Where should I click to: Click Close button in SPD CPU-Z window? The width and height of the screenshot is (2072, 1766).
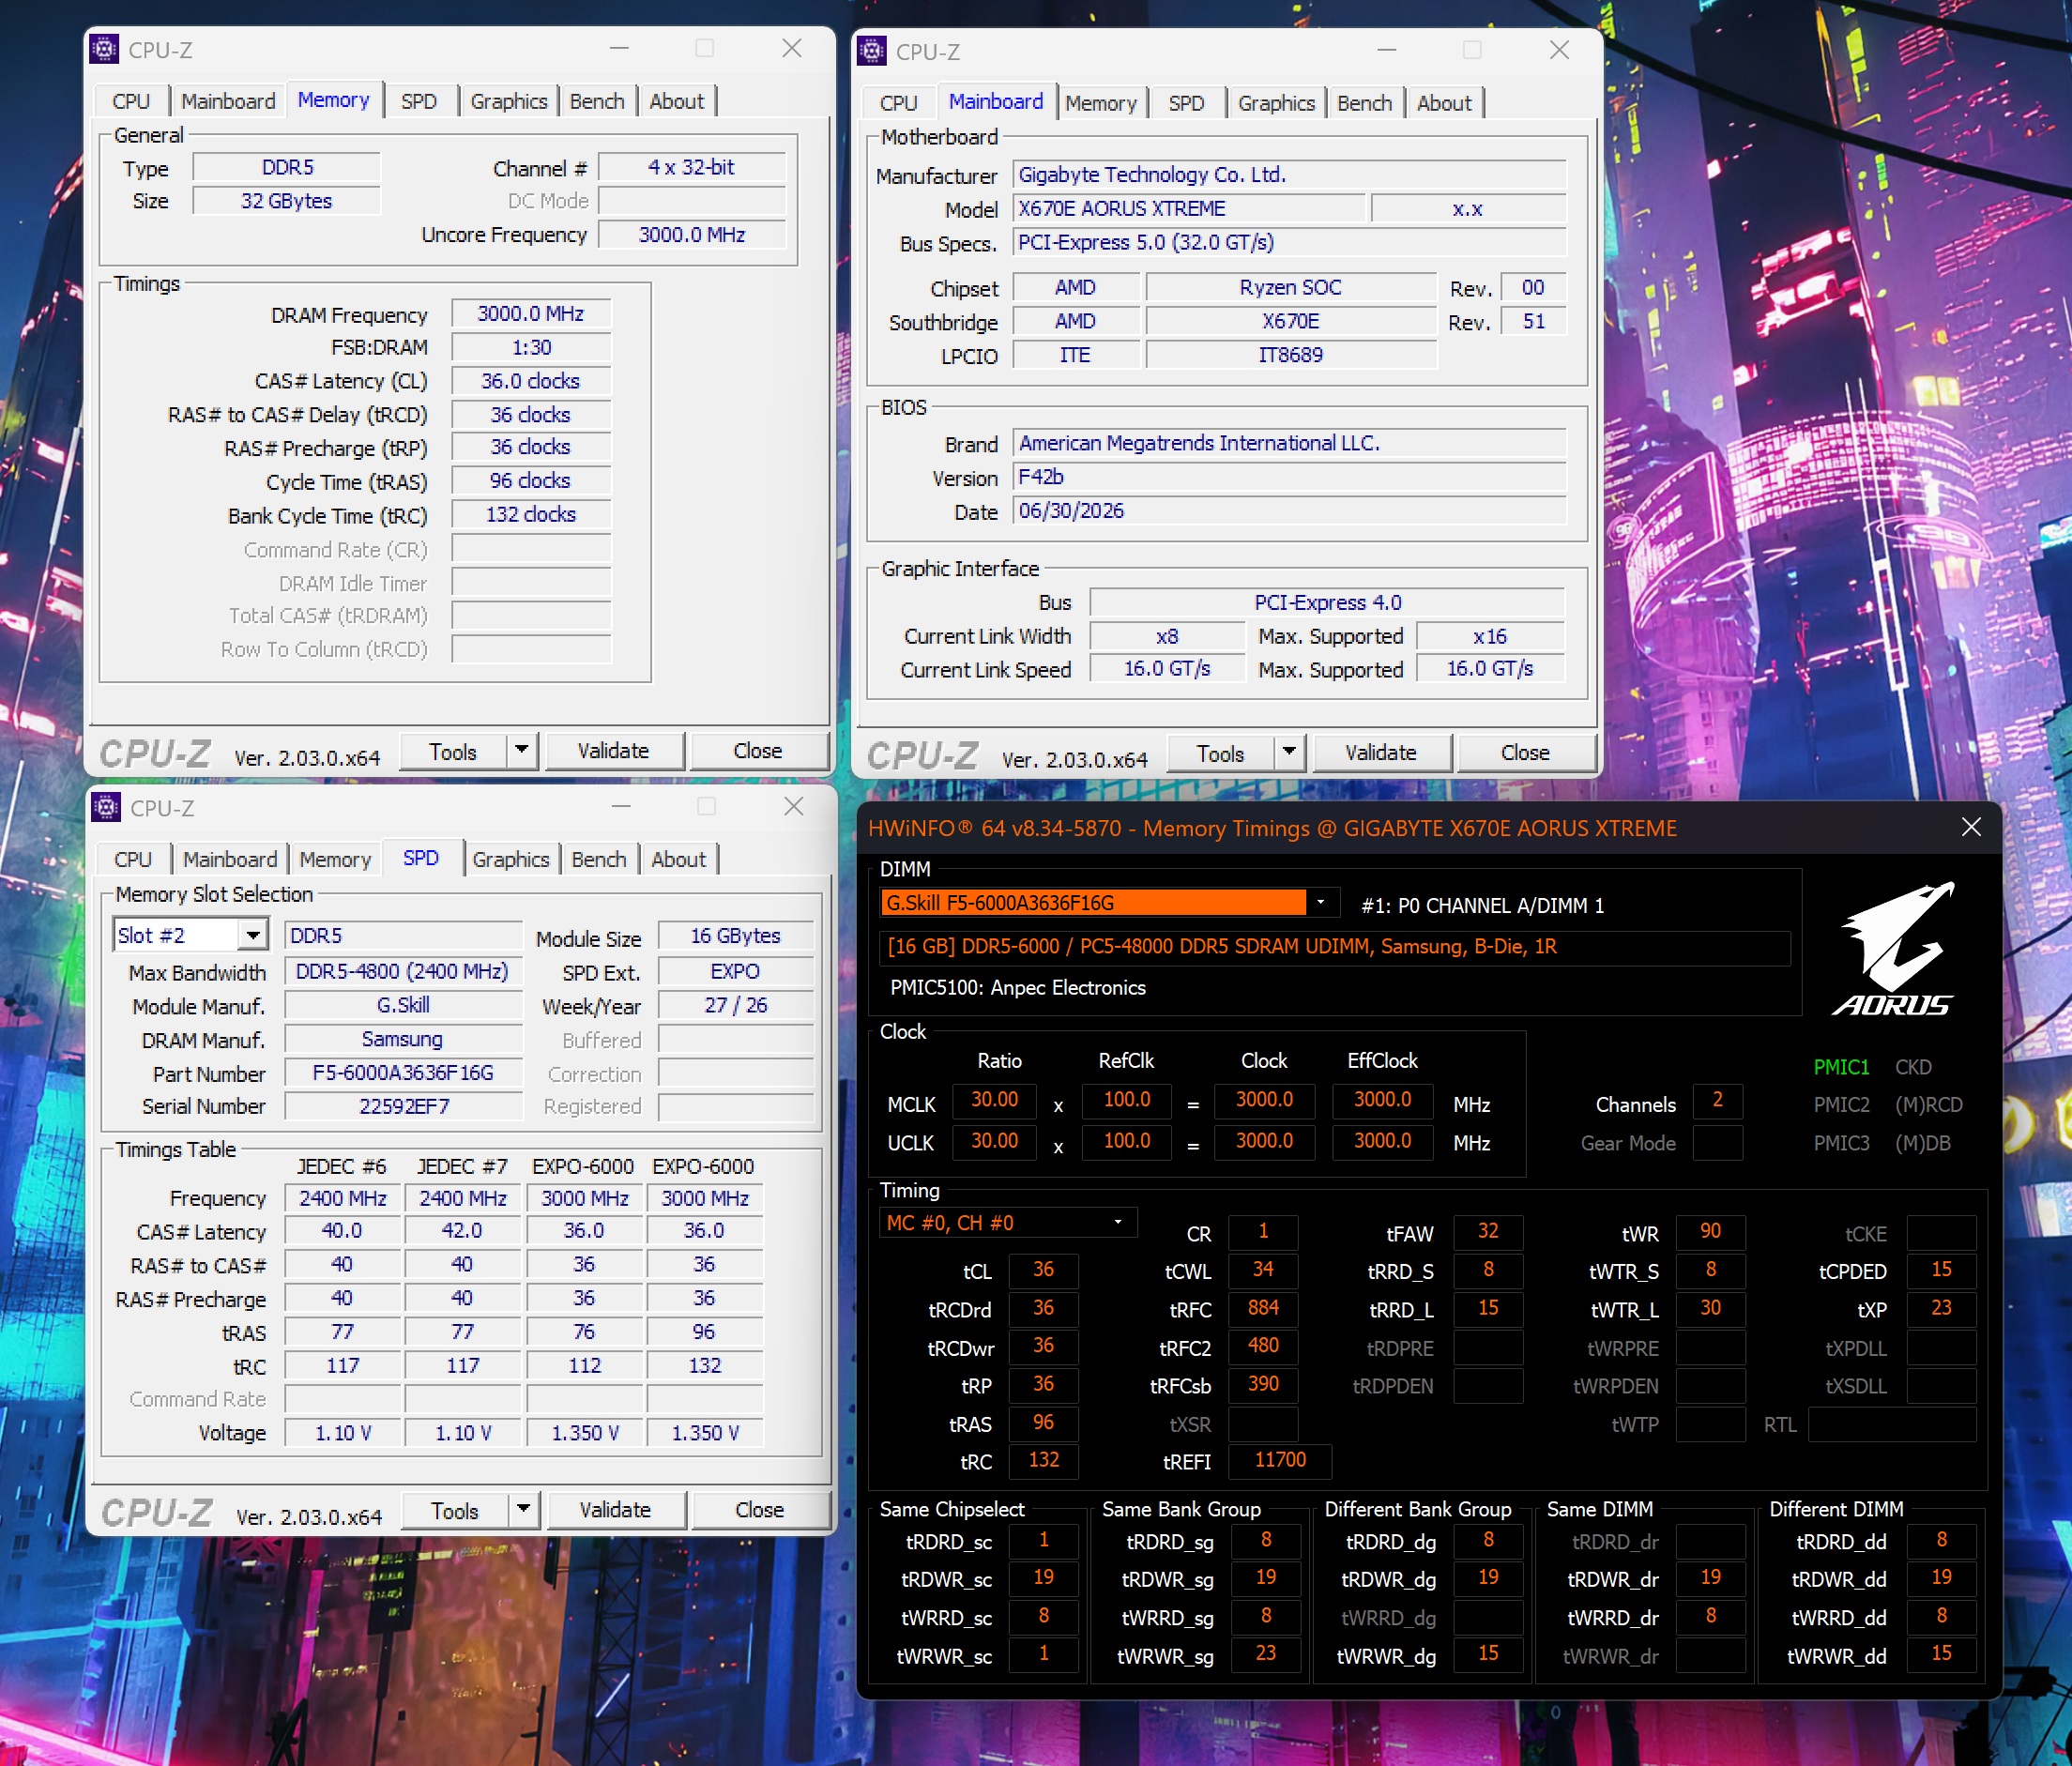(x=760, y=1510)
